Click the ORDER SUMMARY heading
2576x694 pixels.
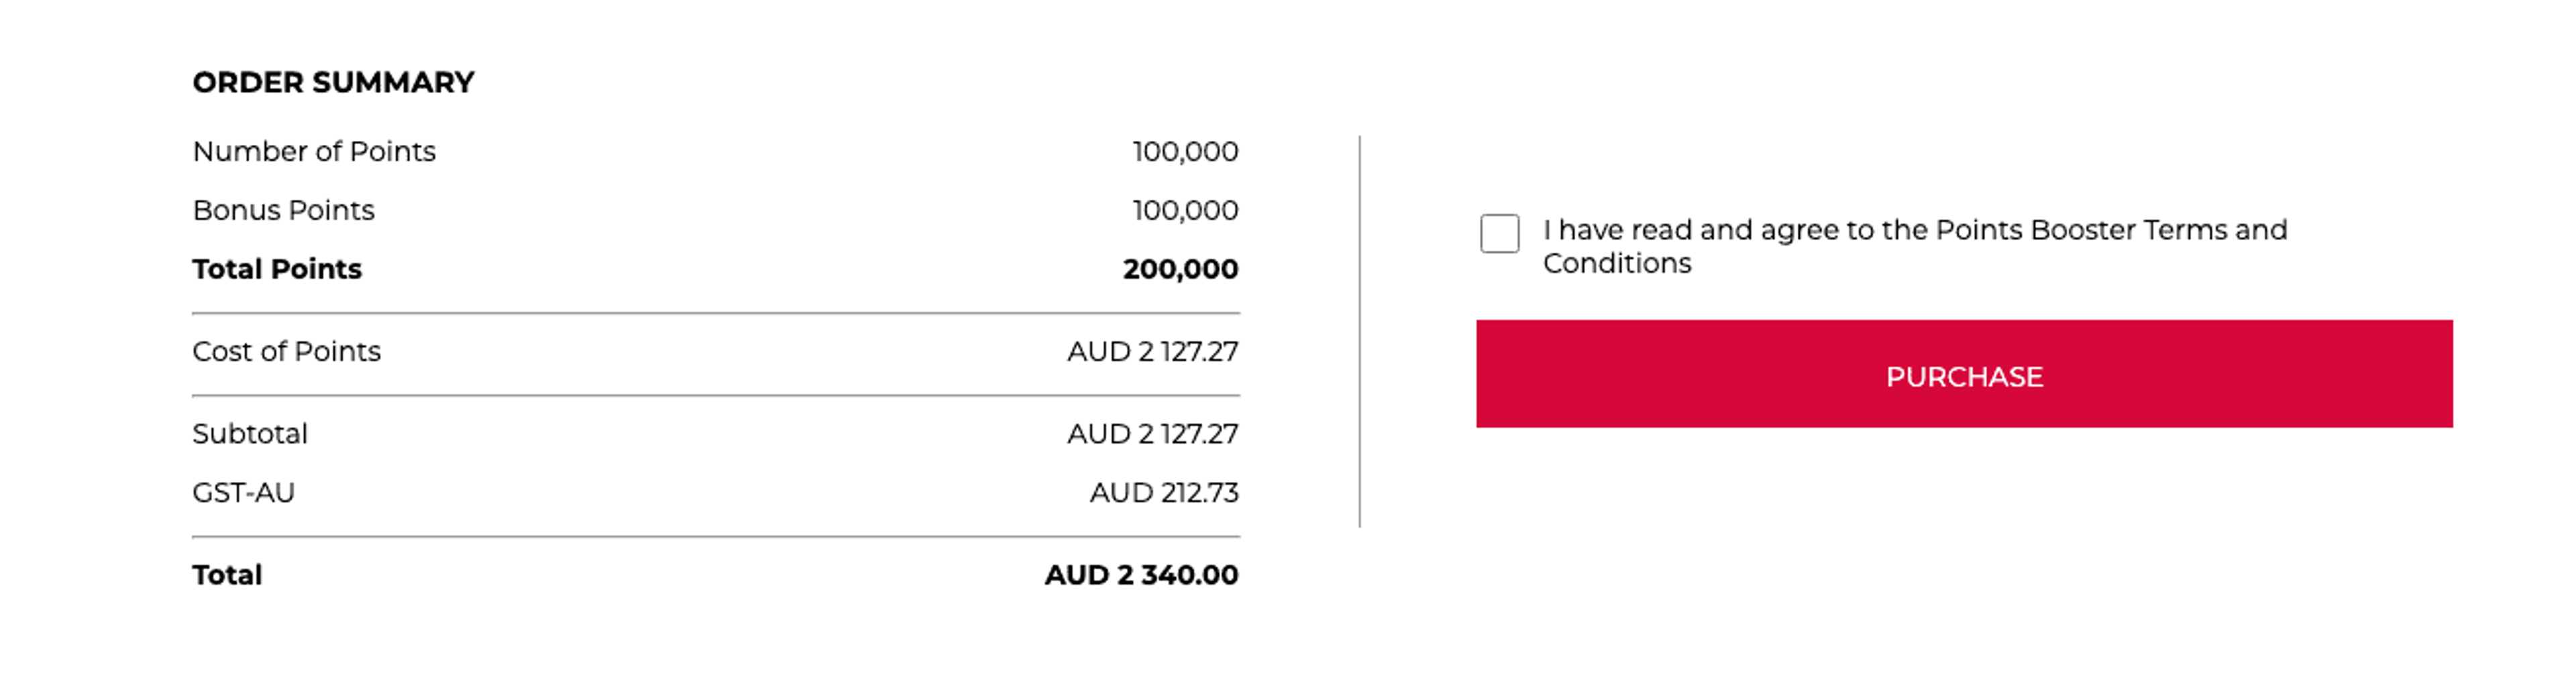click(333, 82)
